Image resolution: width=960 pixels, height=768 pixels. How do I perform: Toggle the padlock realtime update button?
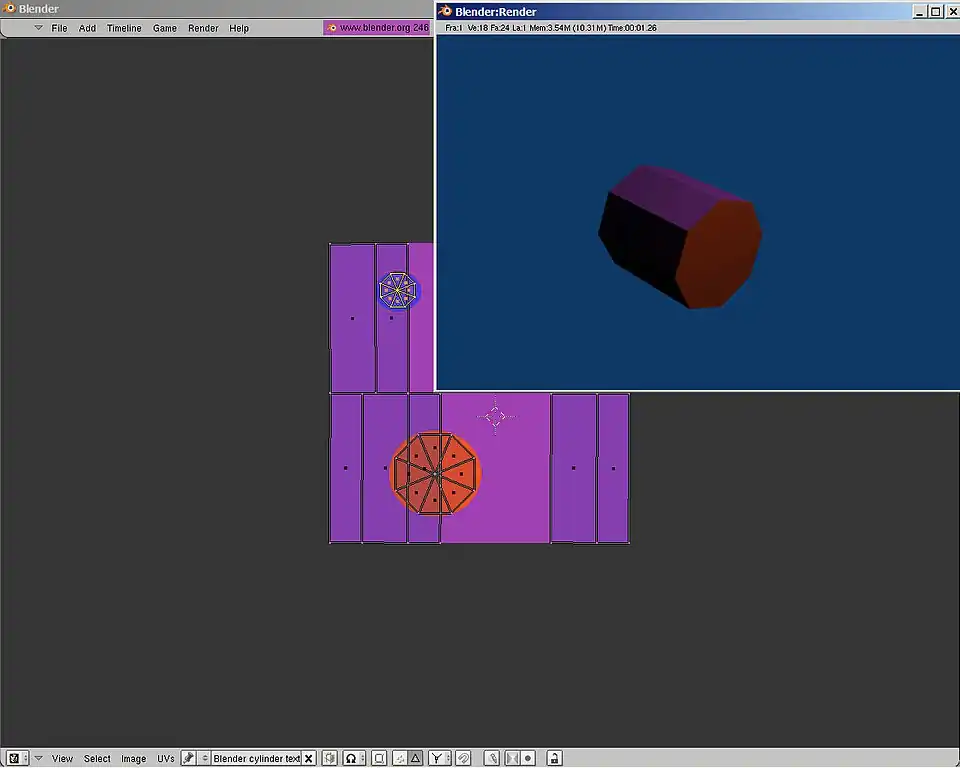554,758
